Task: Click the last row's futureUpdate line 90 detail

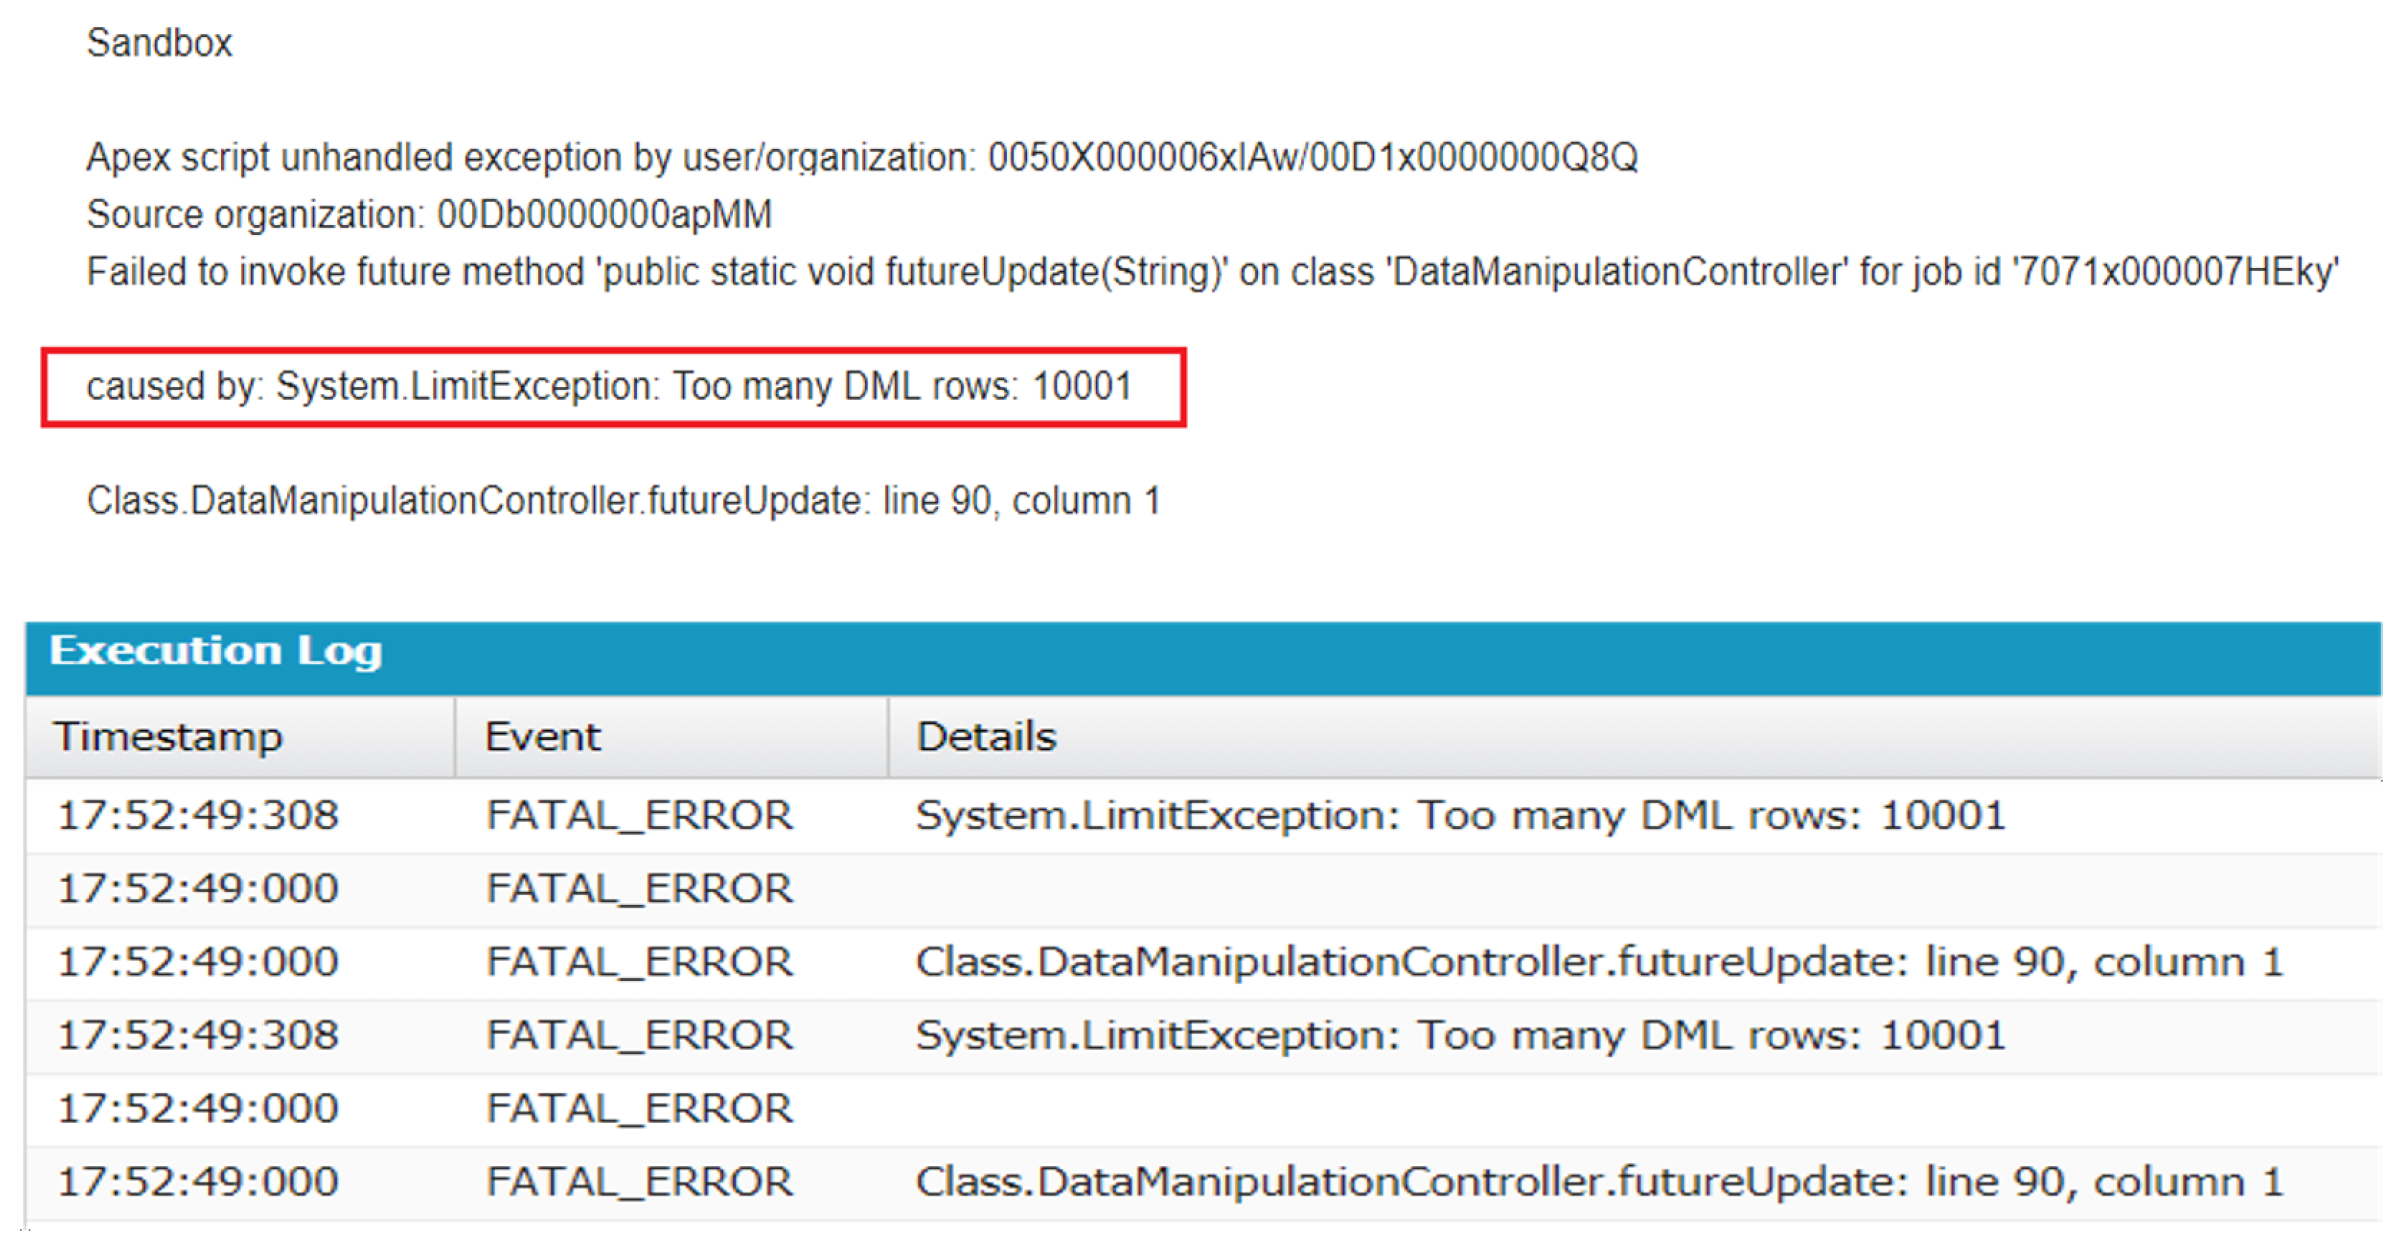Action: click(x=1599, y=1182)
